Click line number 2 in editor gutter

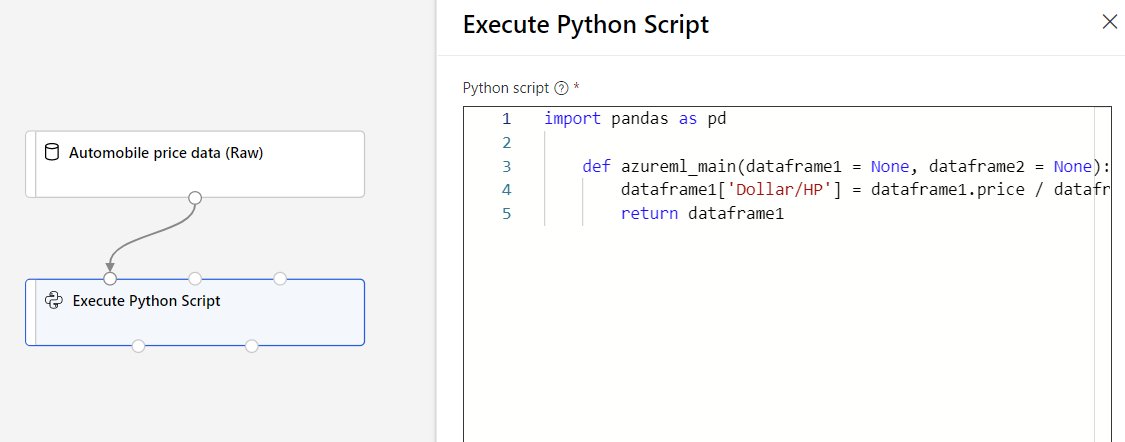[506, 142]
